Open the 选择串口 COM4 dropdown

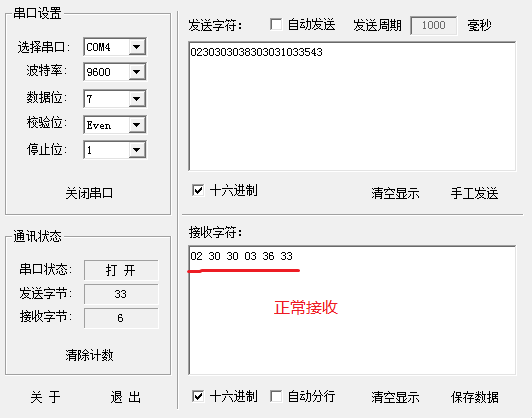tap(115, 46)
